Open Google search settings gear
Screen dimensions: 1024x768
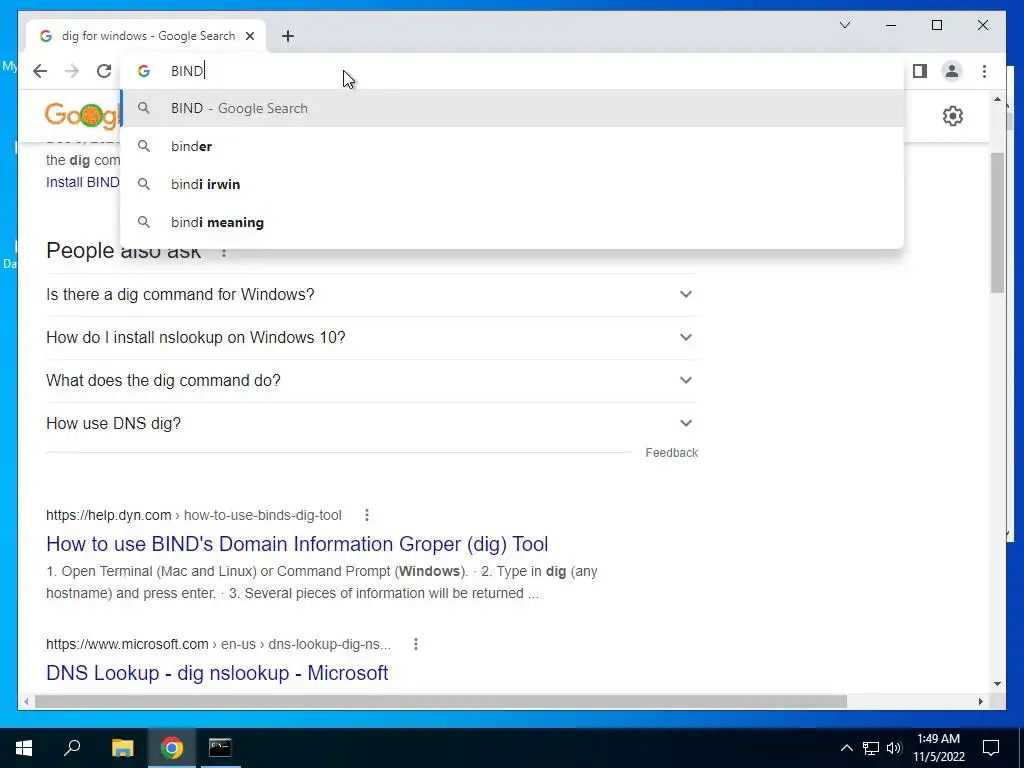pyautogui.click(x=953, y=116)
